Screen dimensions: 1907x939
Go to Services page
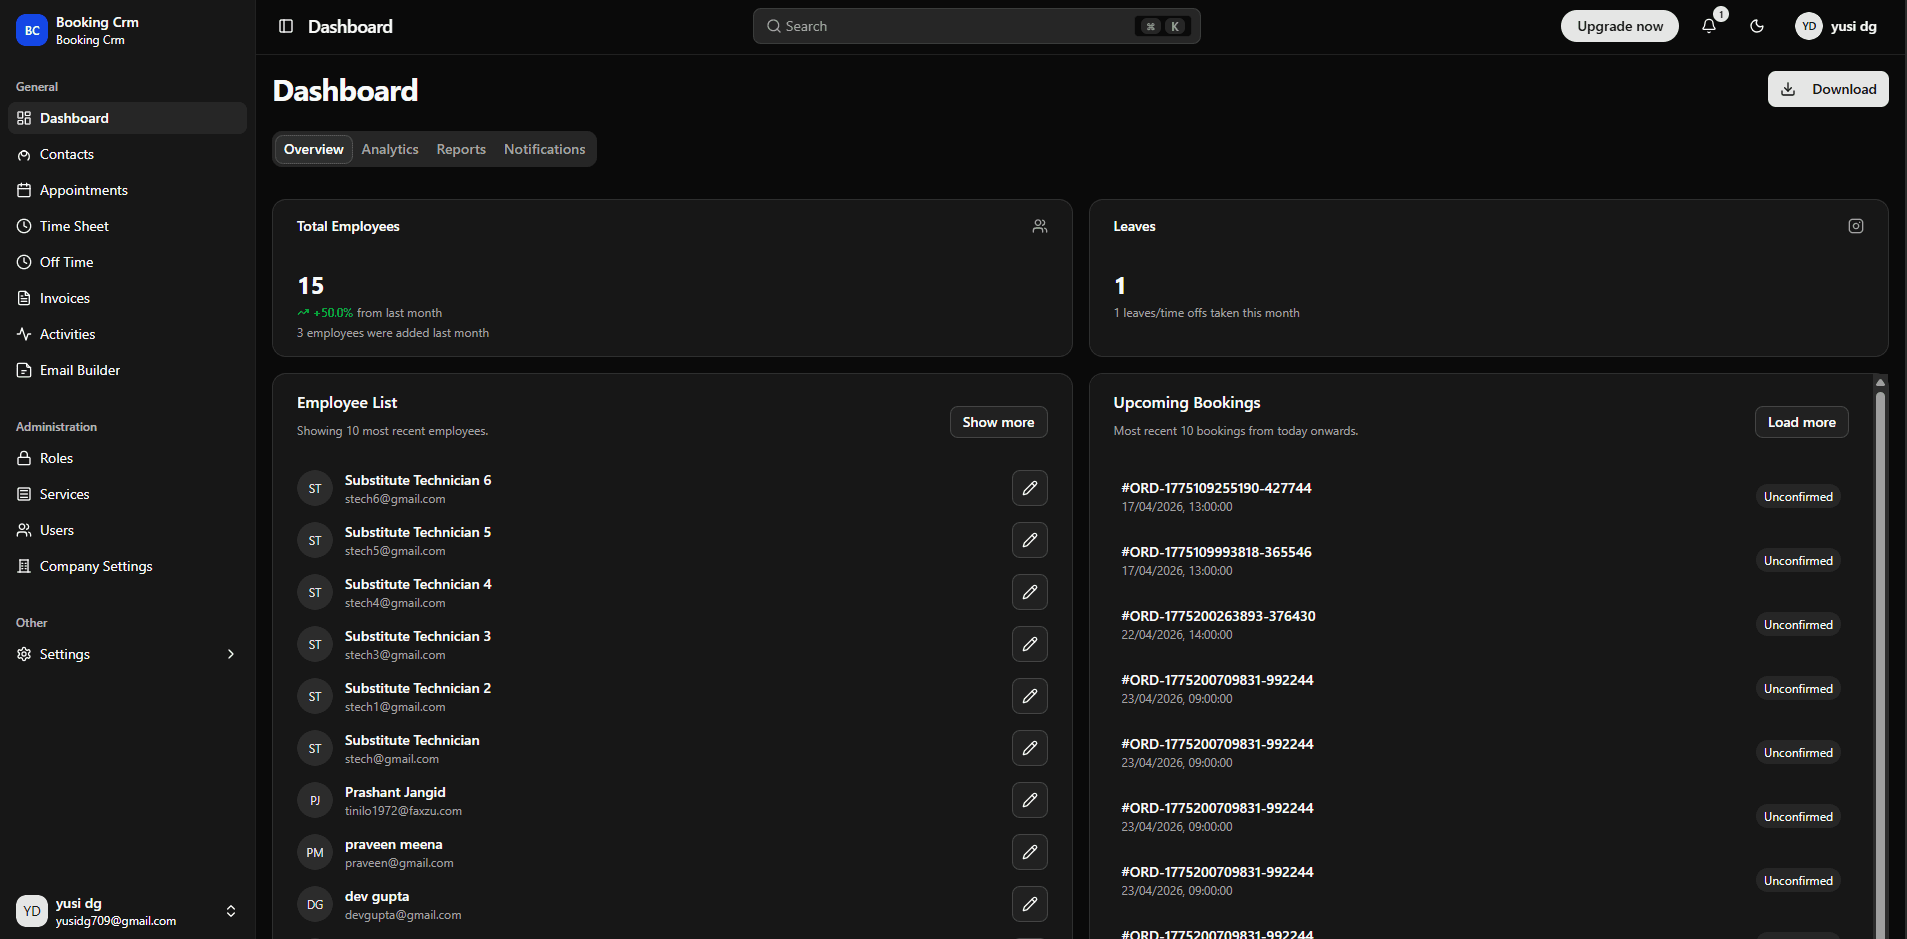pos(127,494)
